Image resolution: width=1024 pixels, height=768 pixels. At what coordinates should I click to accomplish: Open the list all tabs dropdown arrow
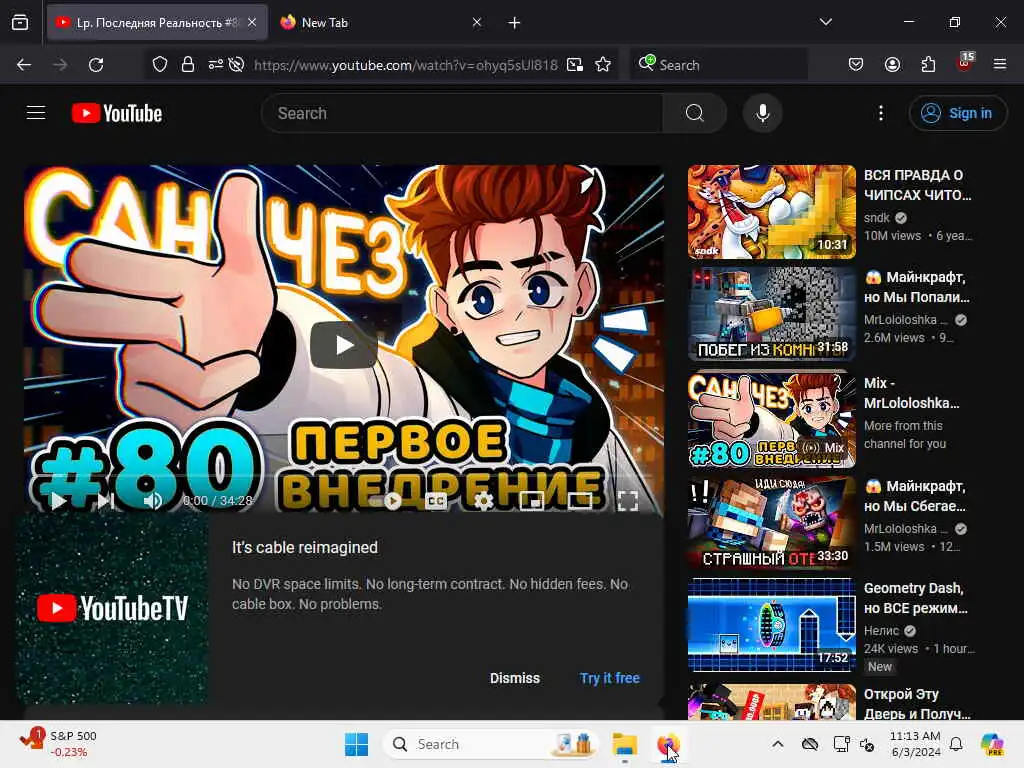click(826, 22)
